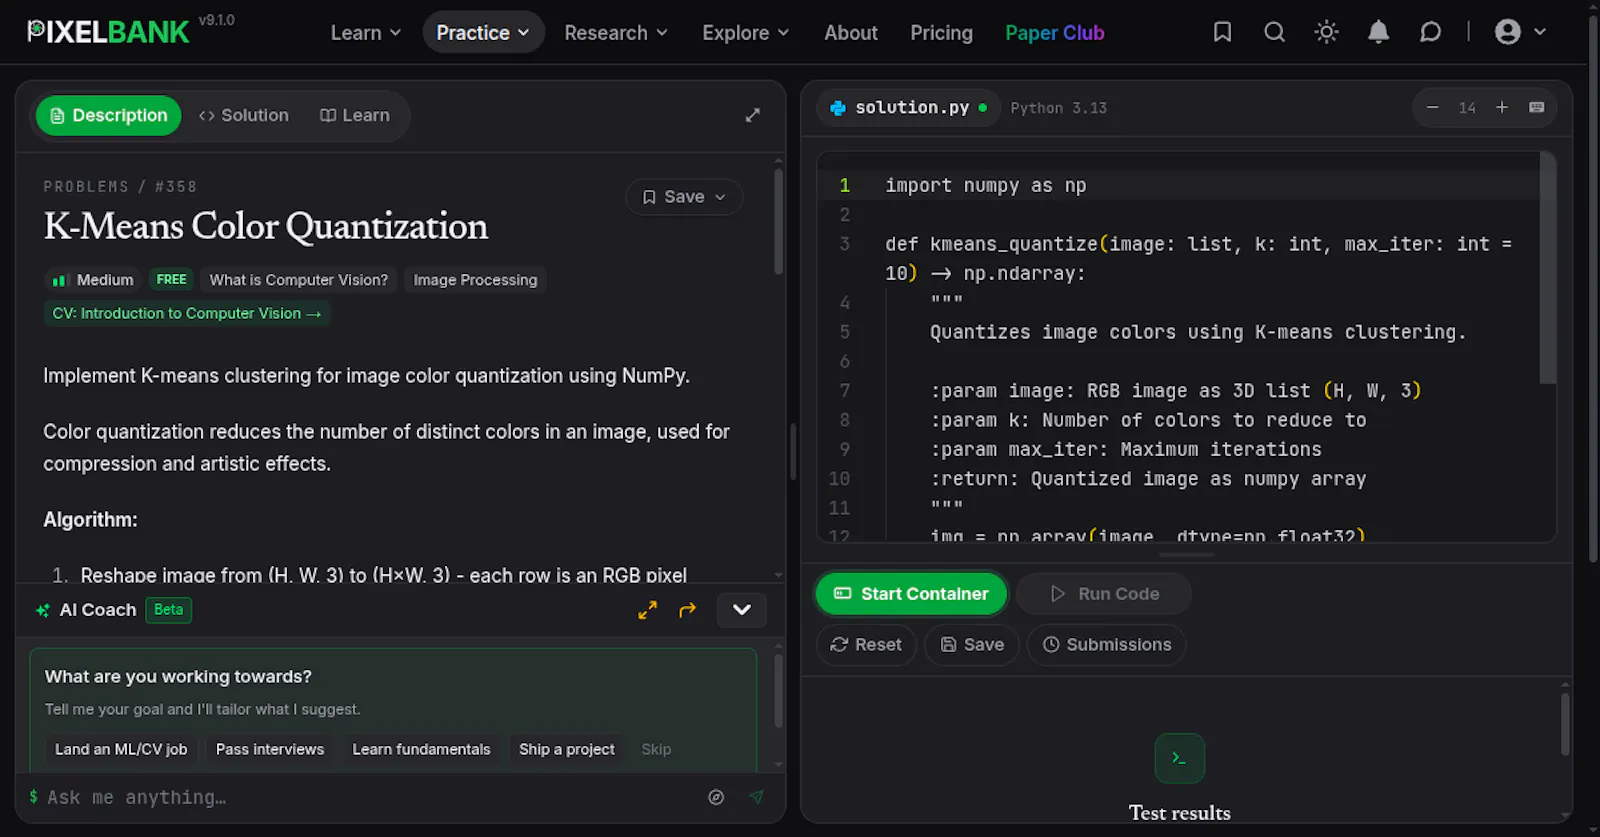1600x837 pixels.
Task: Open the notifications bell
Action: (x=1378, y=32)
